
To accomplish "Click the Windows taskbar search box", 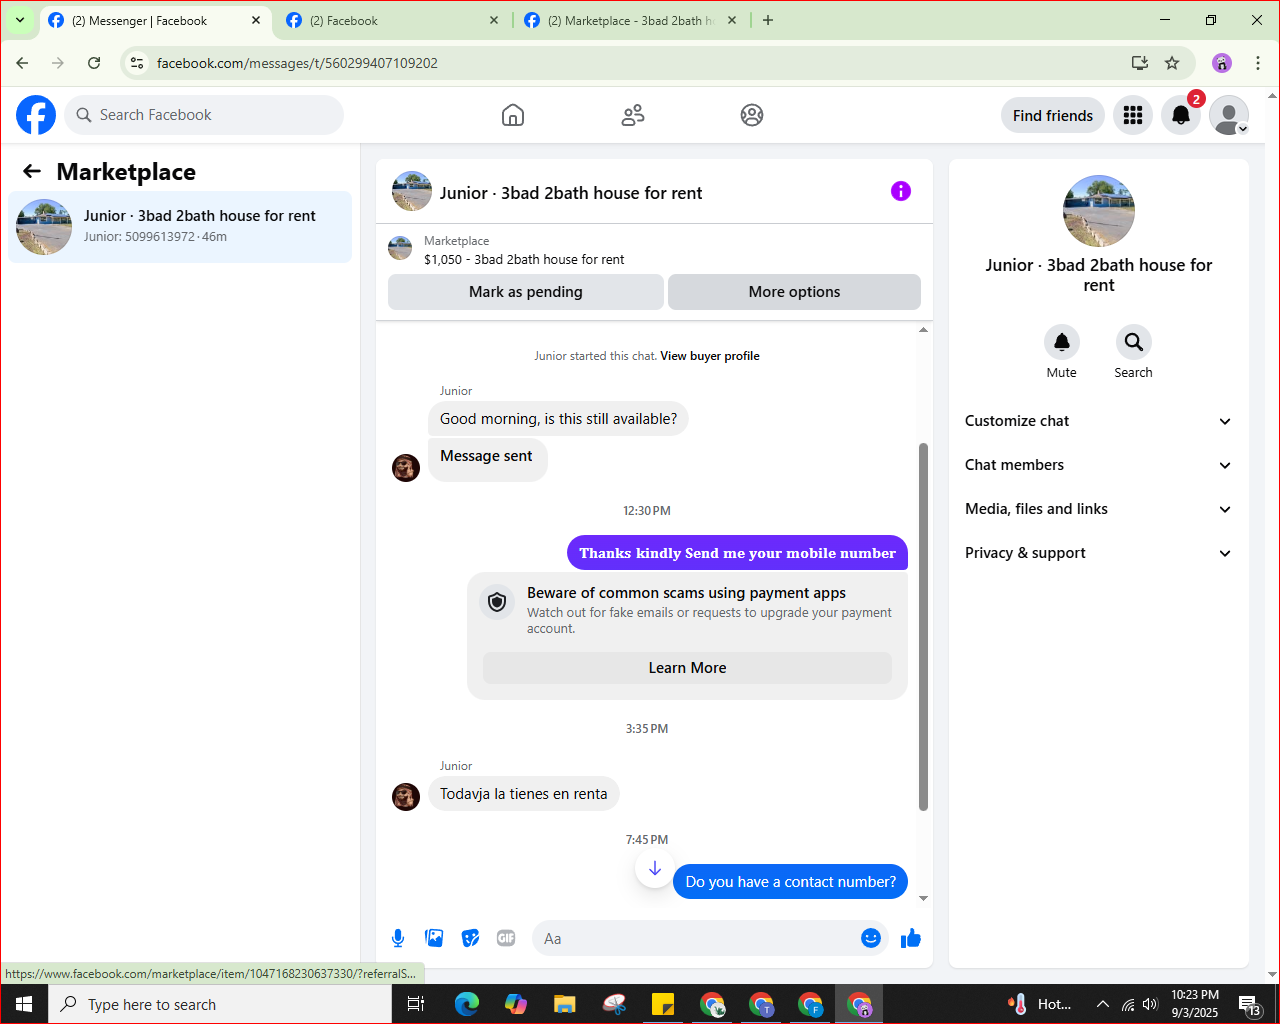I will (220, 1004).
